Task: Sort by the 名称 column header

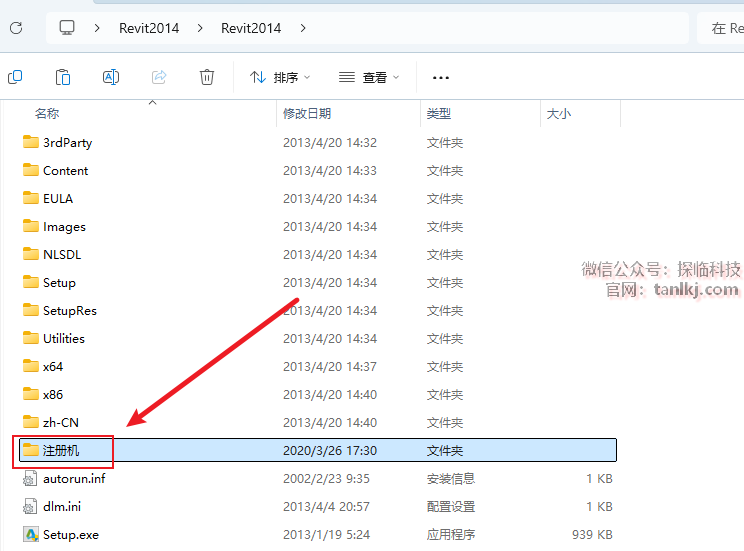Action: [x=48, y=114]
